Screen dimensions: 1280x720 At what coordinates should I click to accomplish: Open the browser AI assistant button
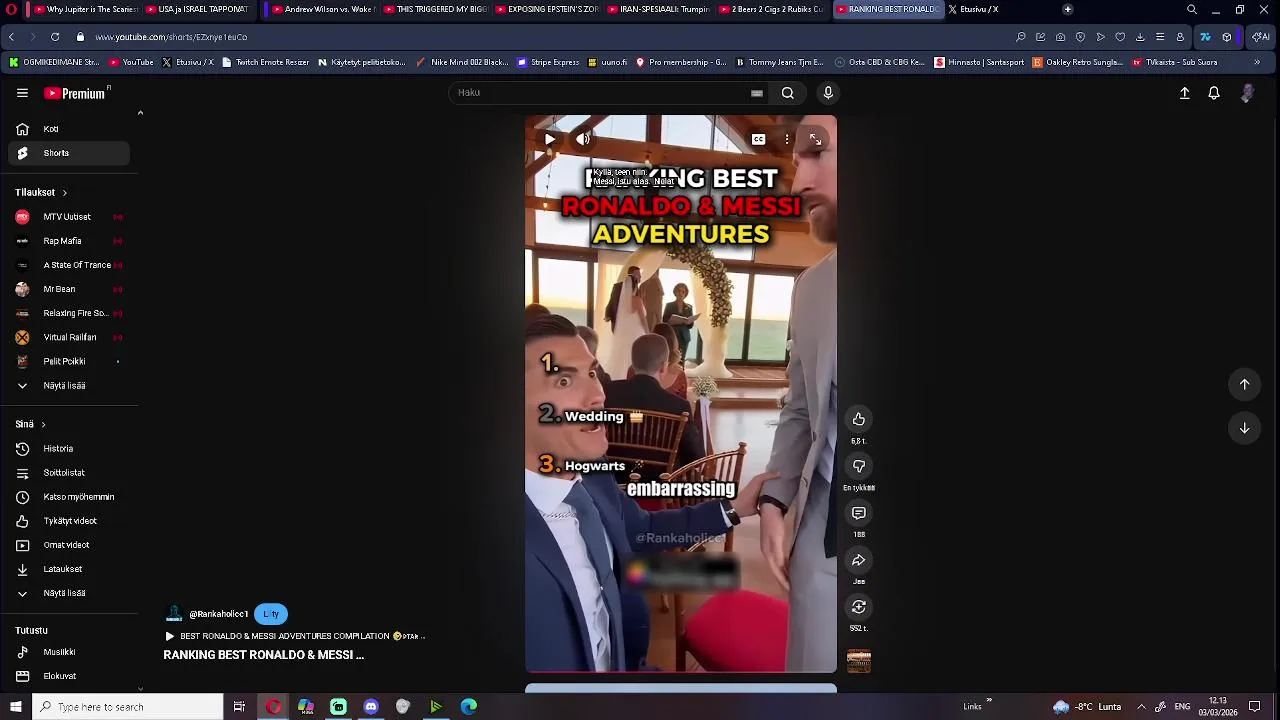(1260, 37)
